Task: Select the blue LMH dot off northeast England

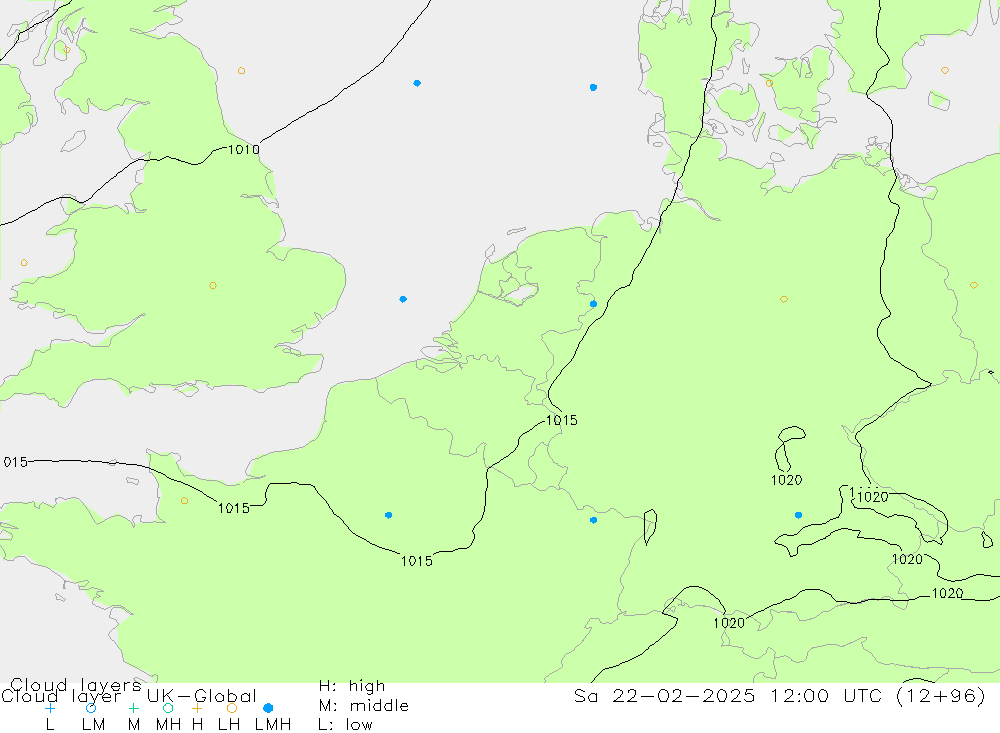Action: [417, 83]
